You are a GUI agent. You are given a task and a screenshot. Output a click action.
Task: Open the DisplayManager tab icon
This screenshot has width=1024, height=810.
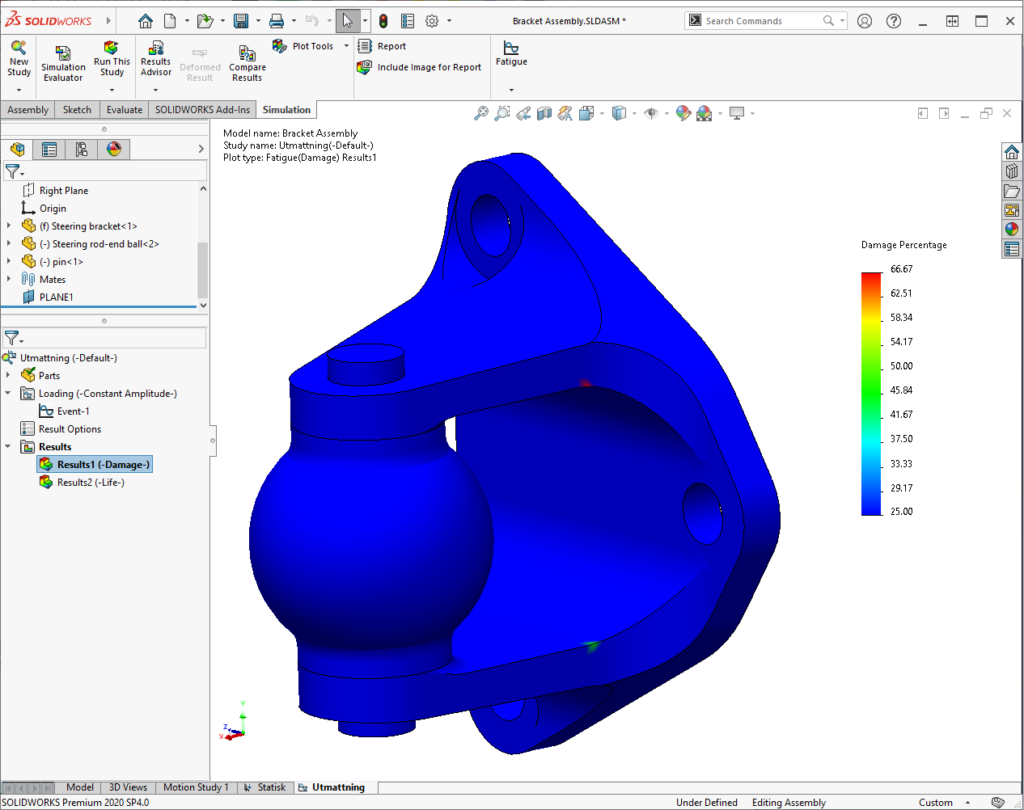coord(114,150)
